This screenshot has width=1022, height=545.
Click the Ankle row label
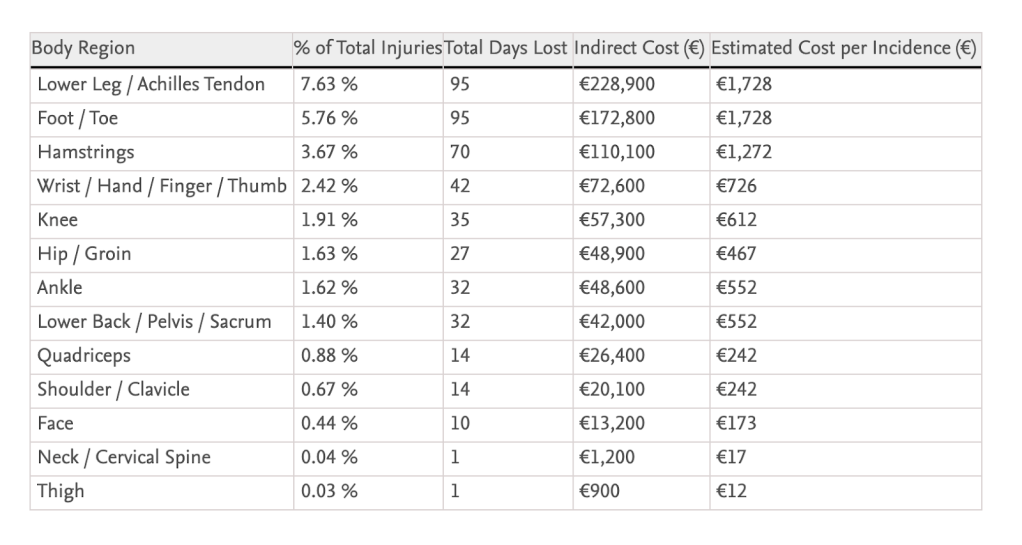point(60,288)
